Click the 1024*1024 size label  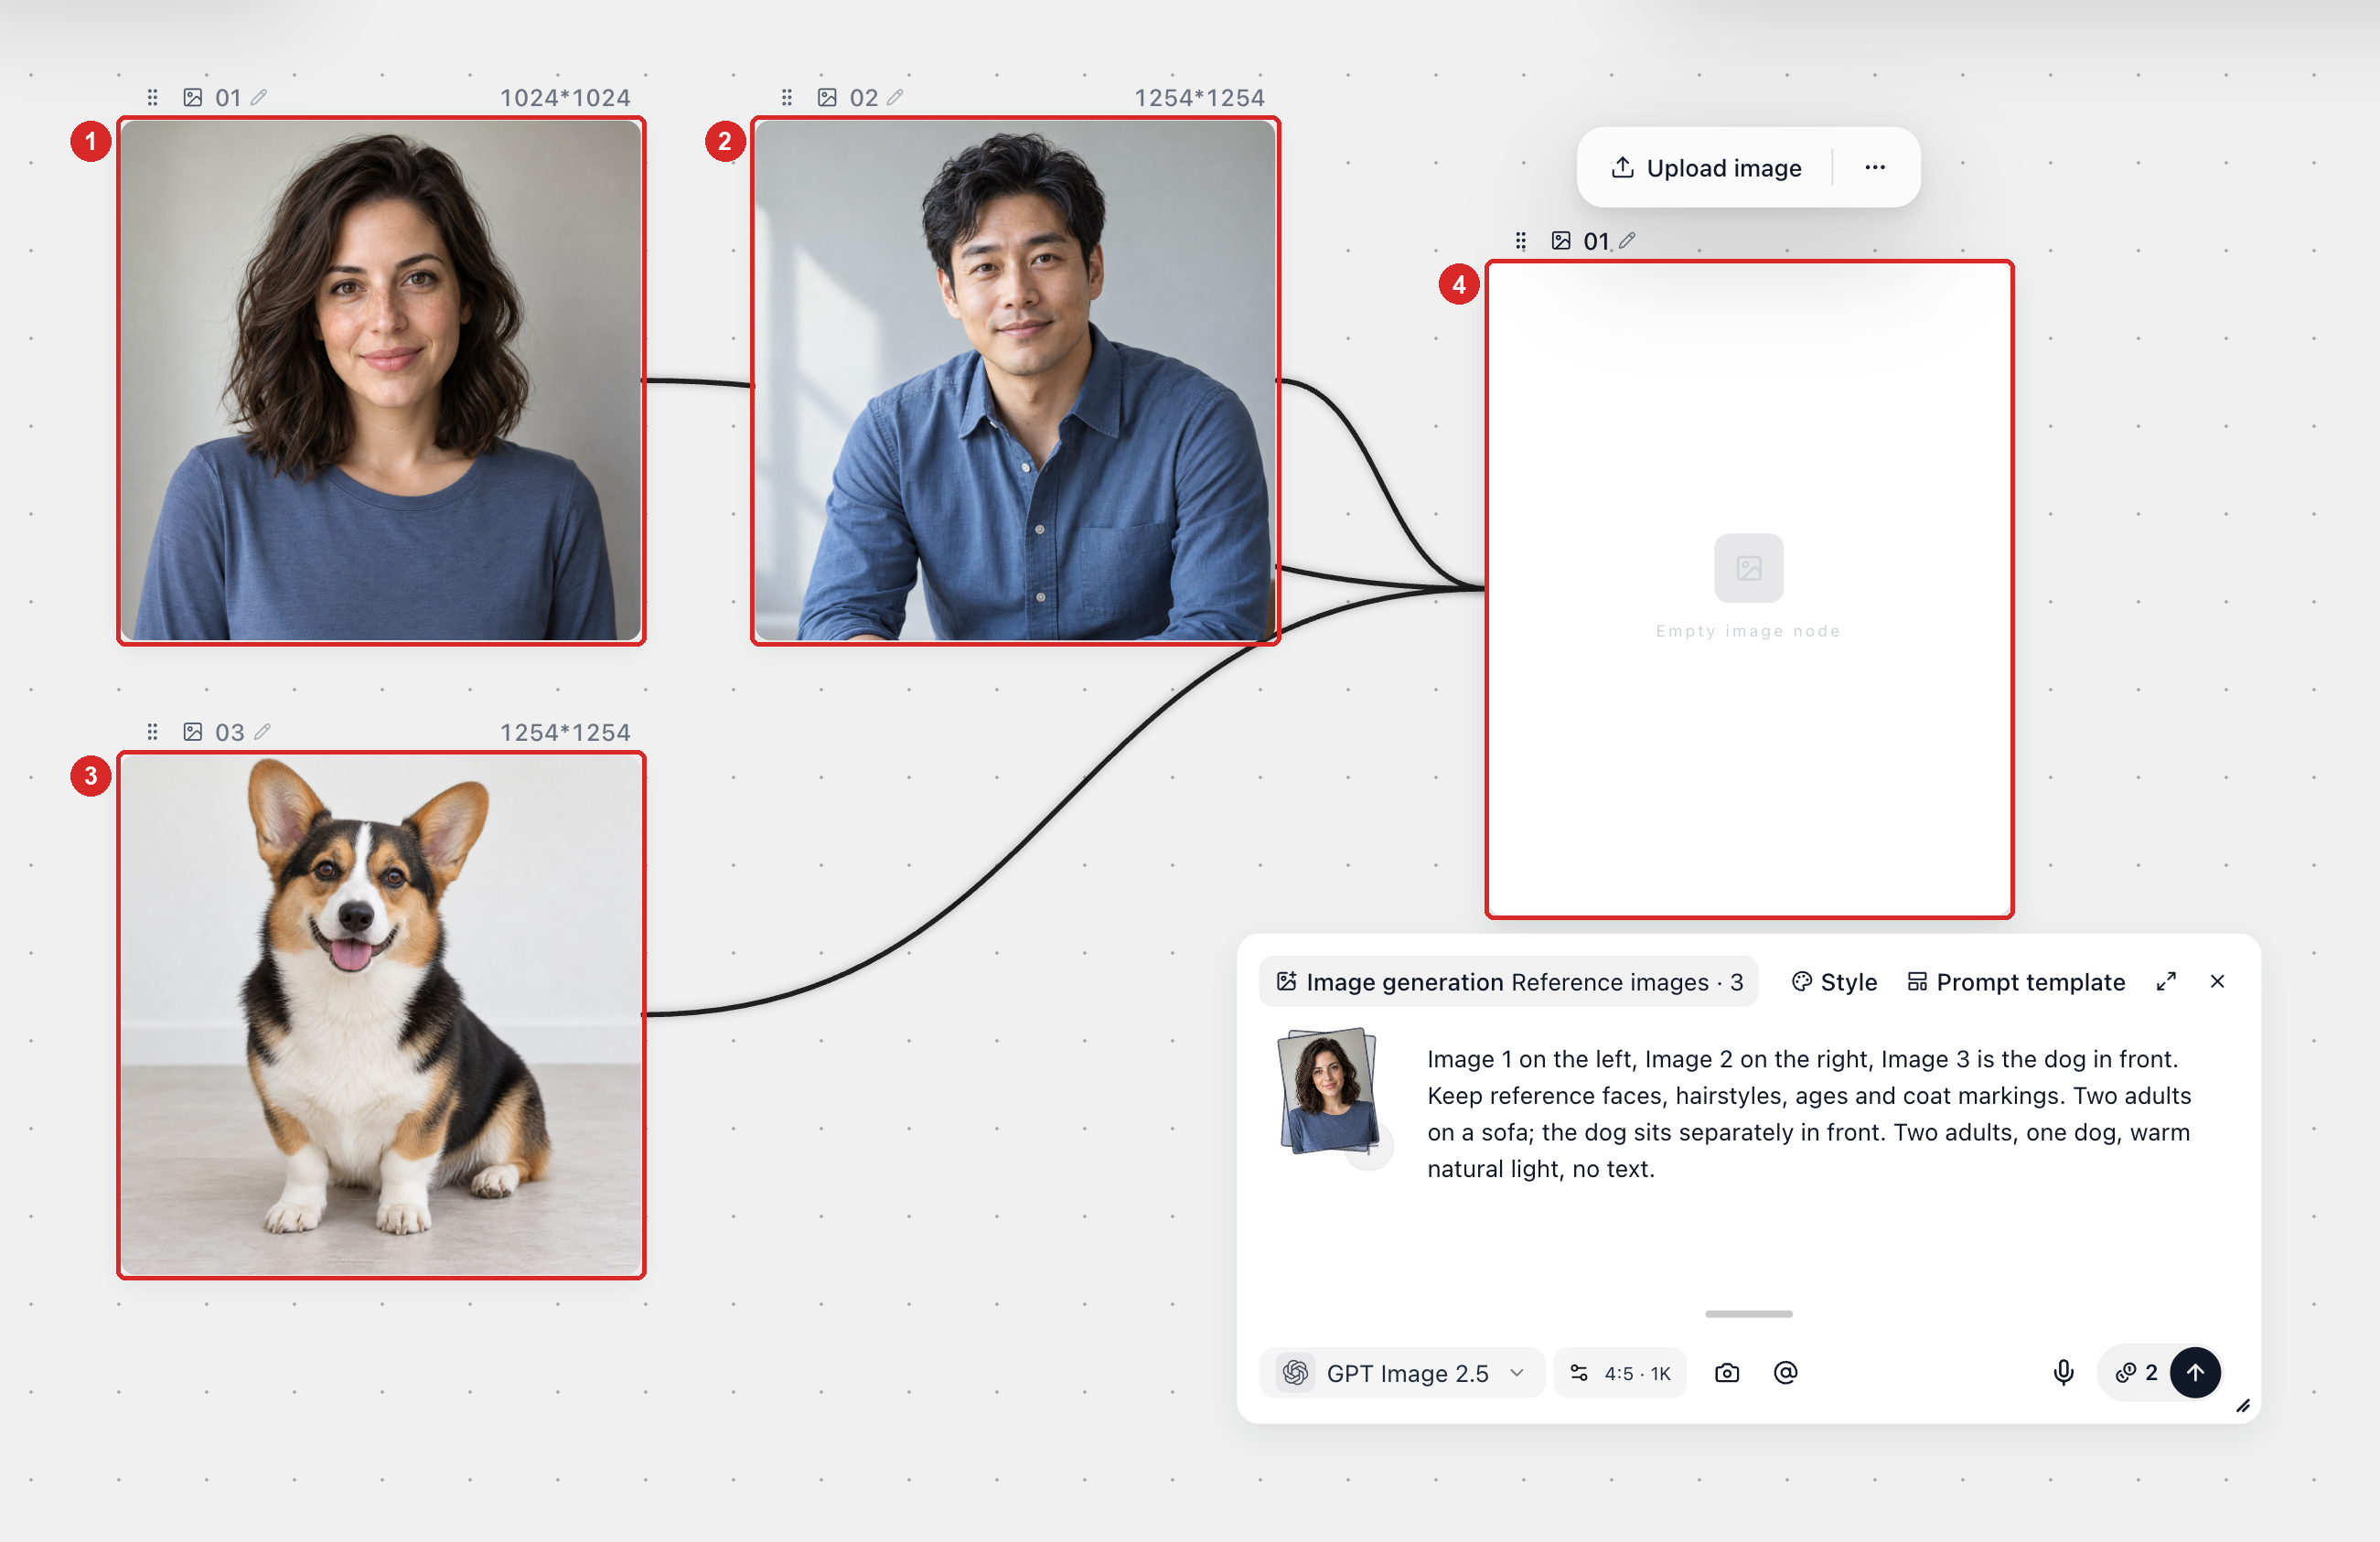(x=565, y=98)
